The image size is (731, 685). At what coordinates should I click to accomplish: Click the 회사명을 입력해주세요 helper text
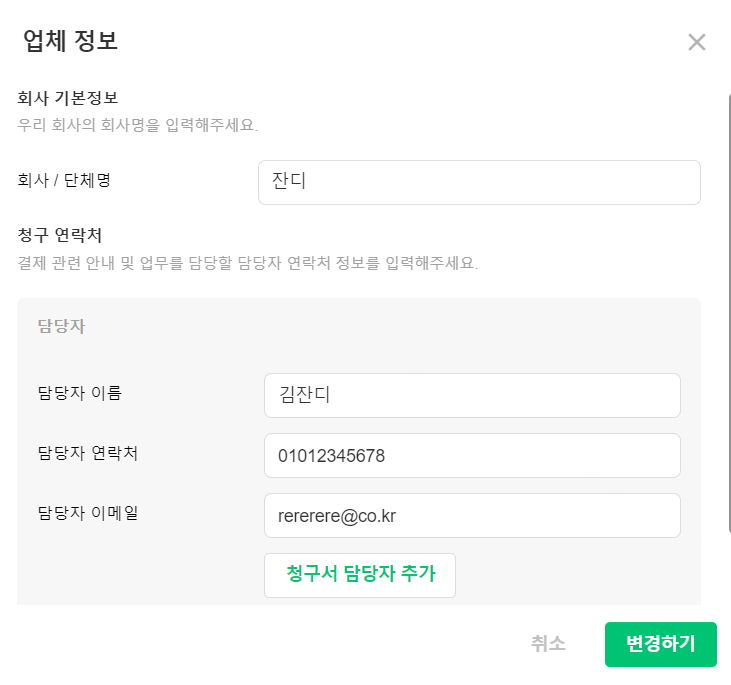138,126
